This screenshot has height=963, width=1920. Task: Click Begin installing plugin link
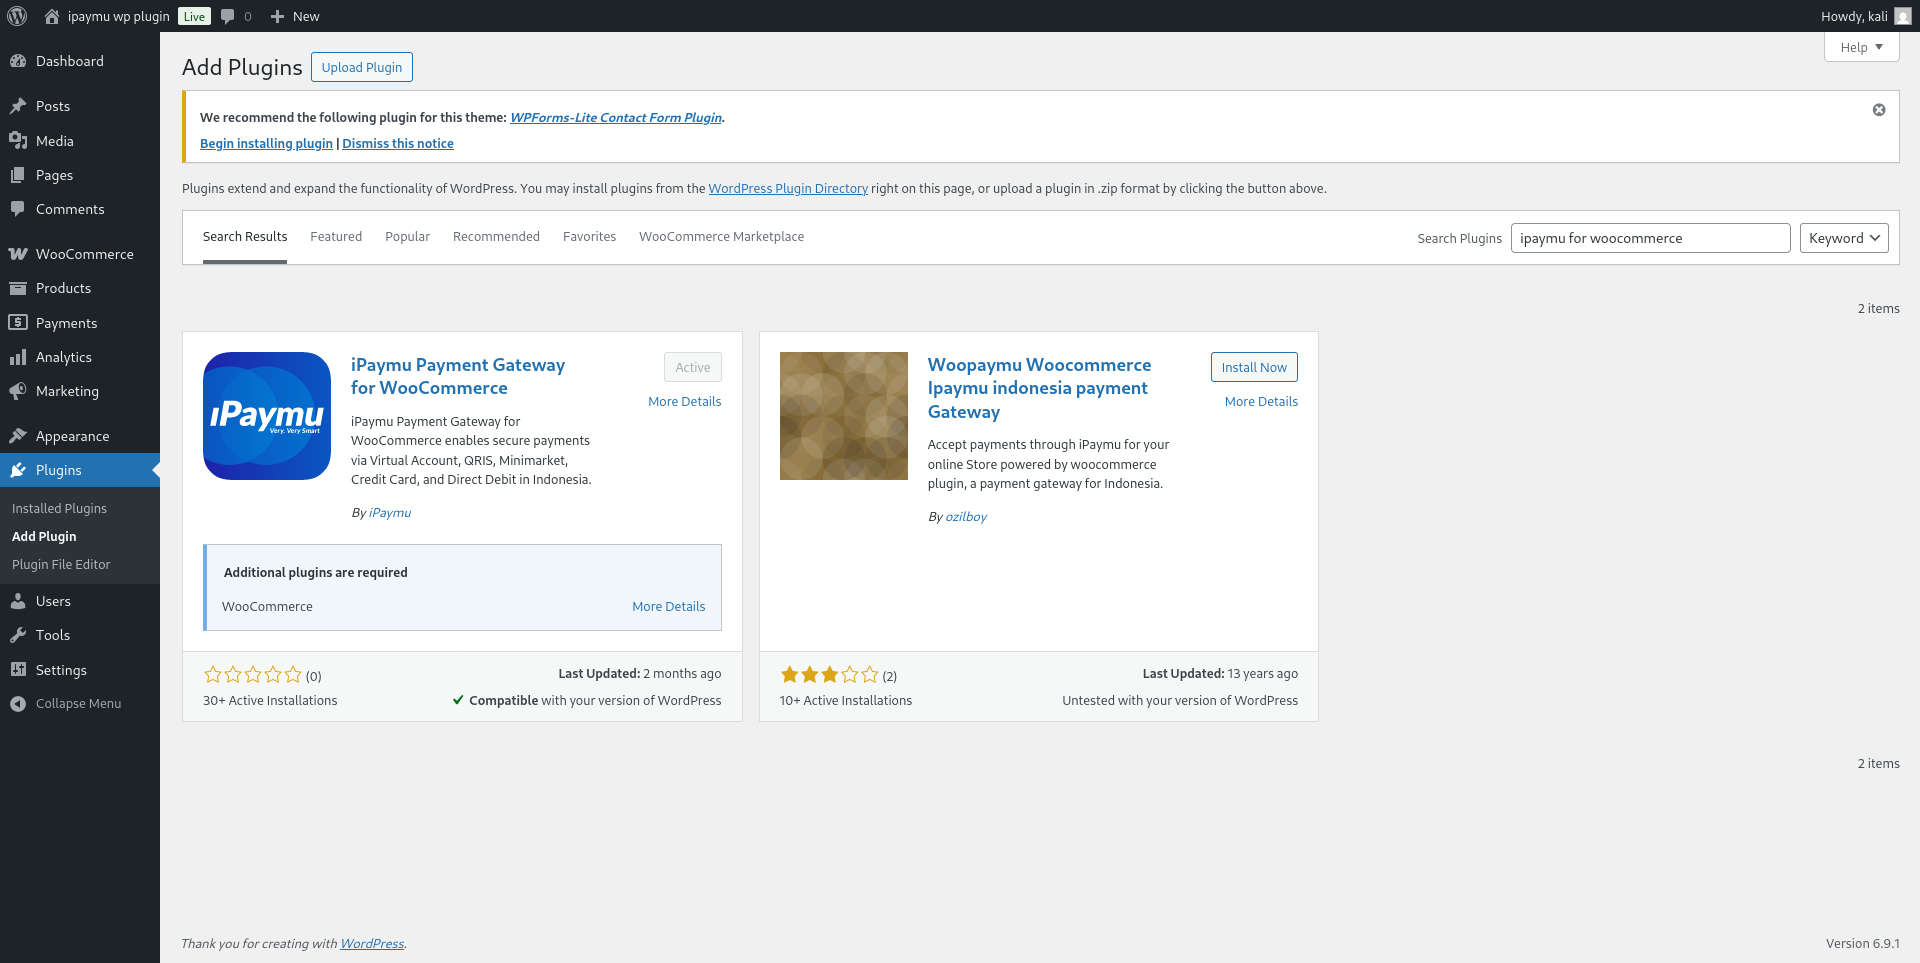click(x=266, y=144)
